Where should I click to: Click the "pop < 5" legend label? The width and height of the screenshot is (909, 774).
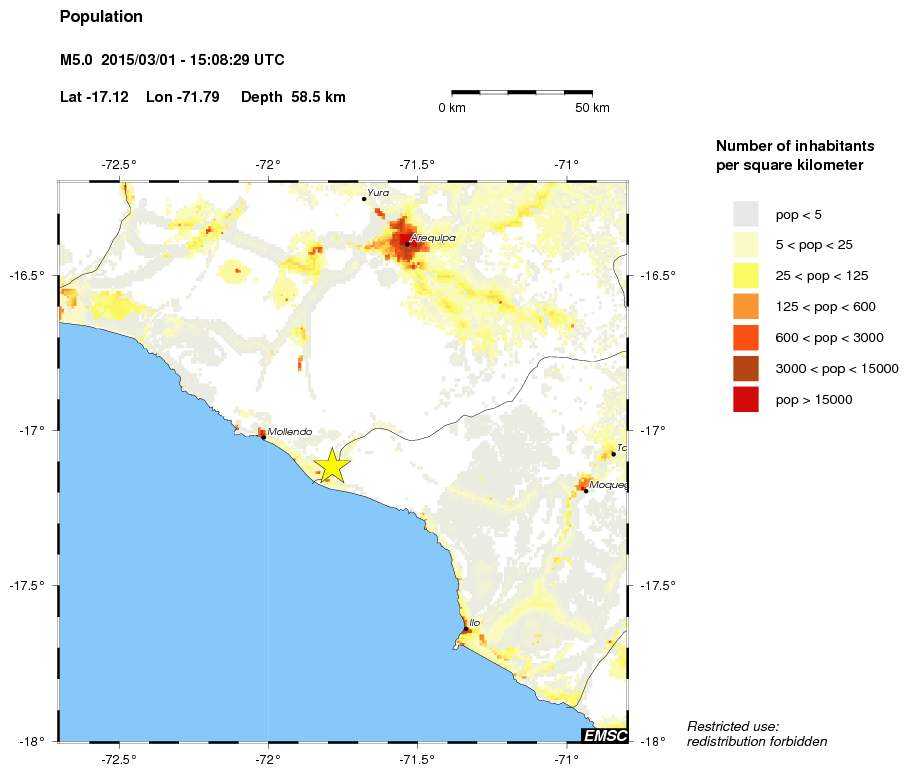point(798,215)
